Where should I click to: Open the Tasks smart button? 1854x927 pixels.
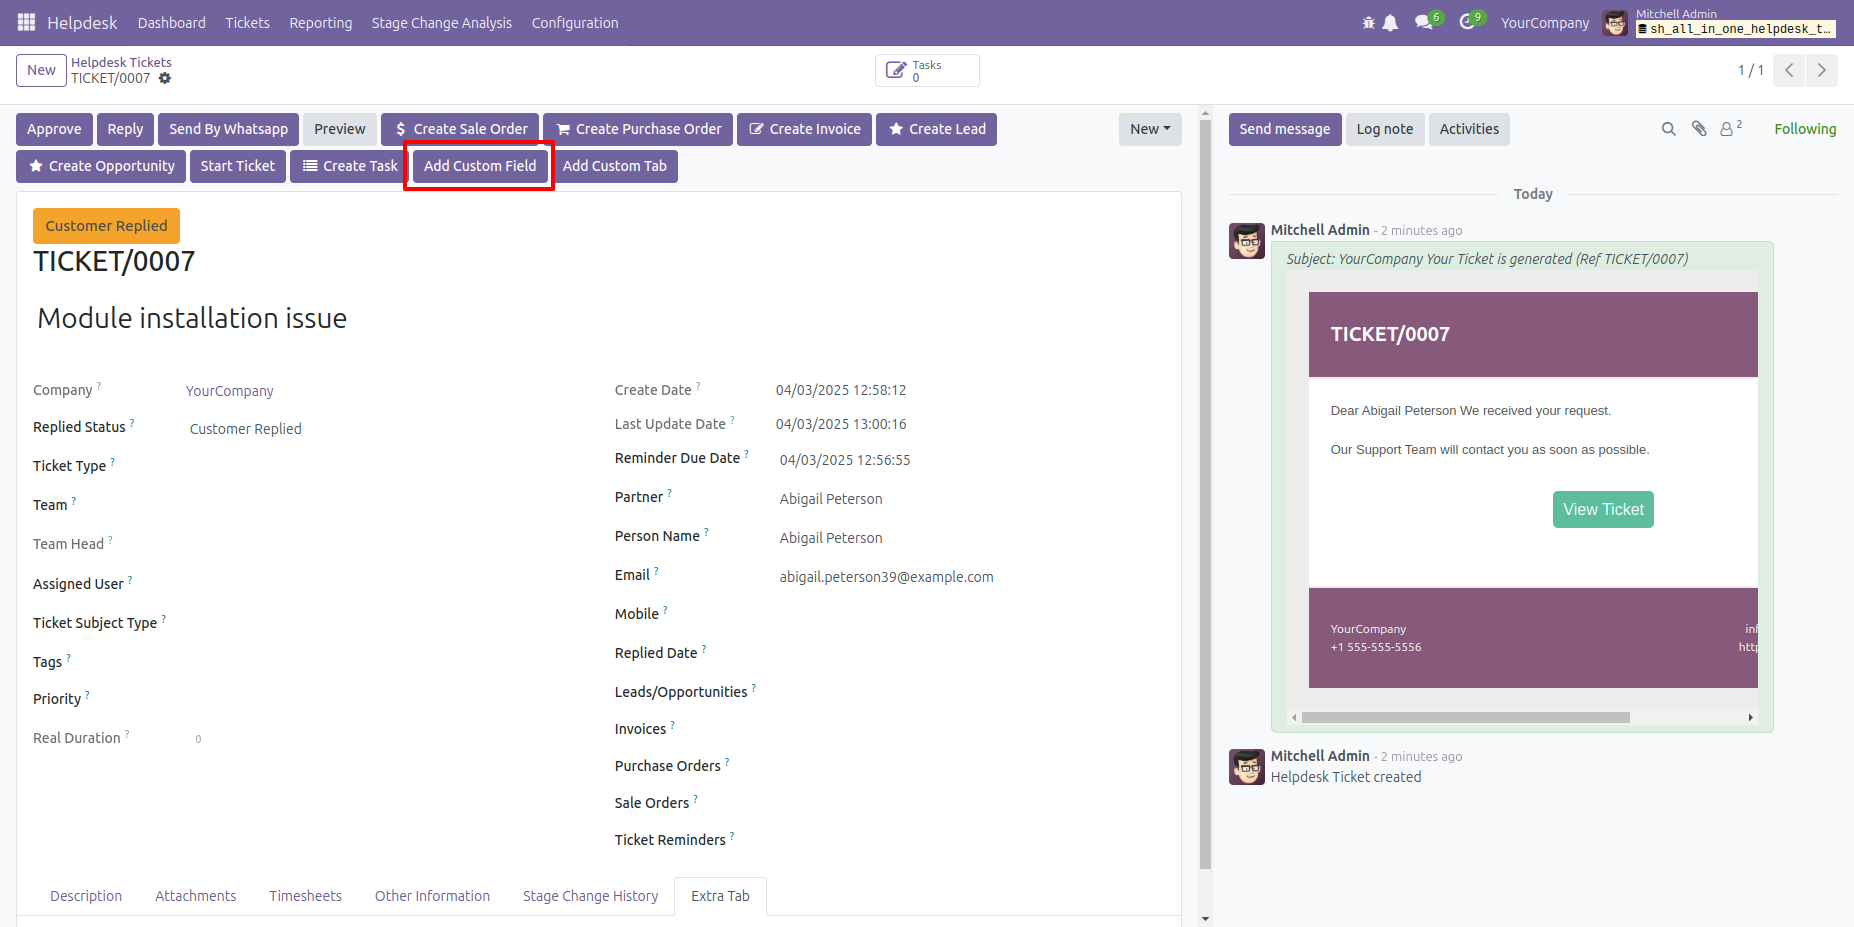tap(927, 71)
